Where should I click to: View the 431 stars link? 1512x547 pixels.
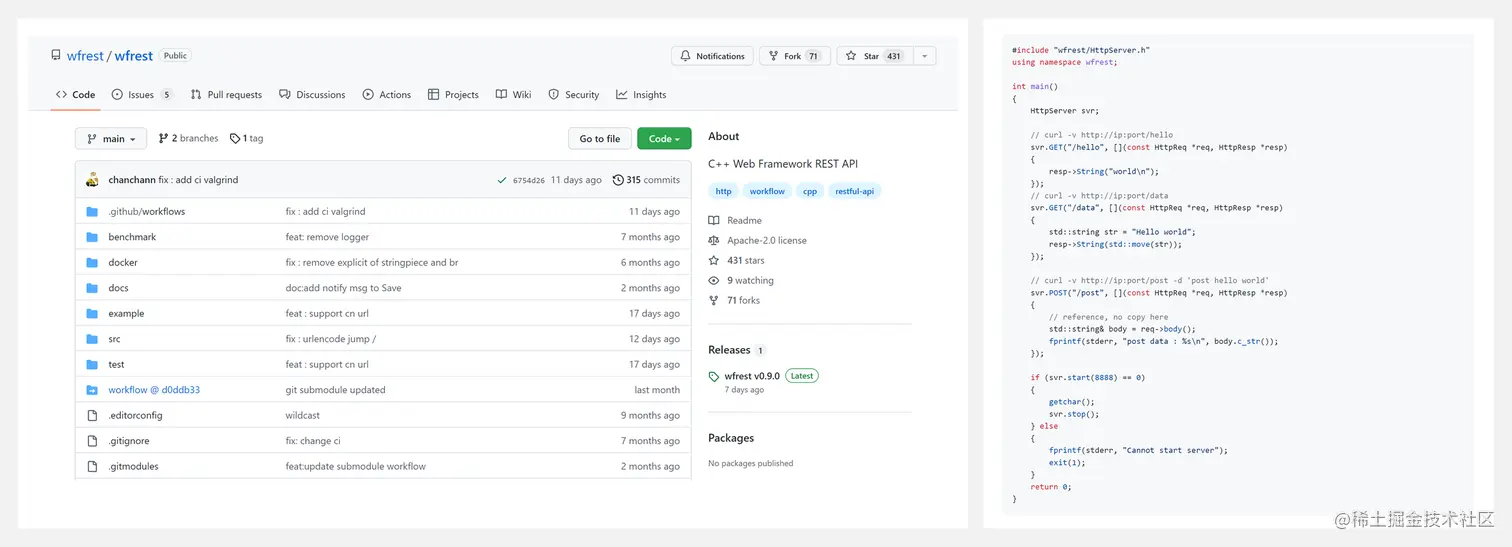[x=736, y=261]
